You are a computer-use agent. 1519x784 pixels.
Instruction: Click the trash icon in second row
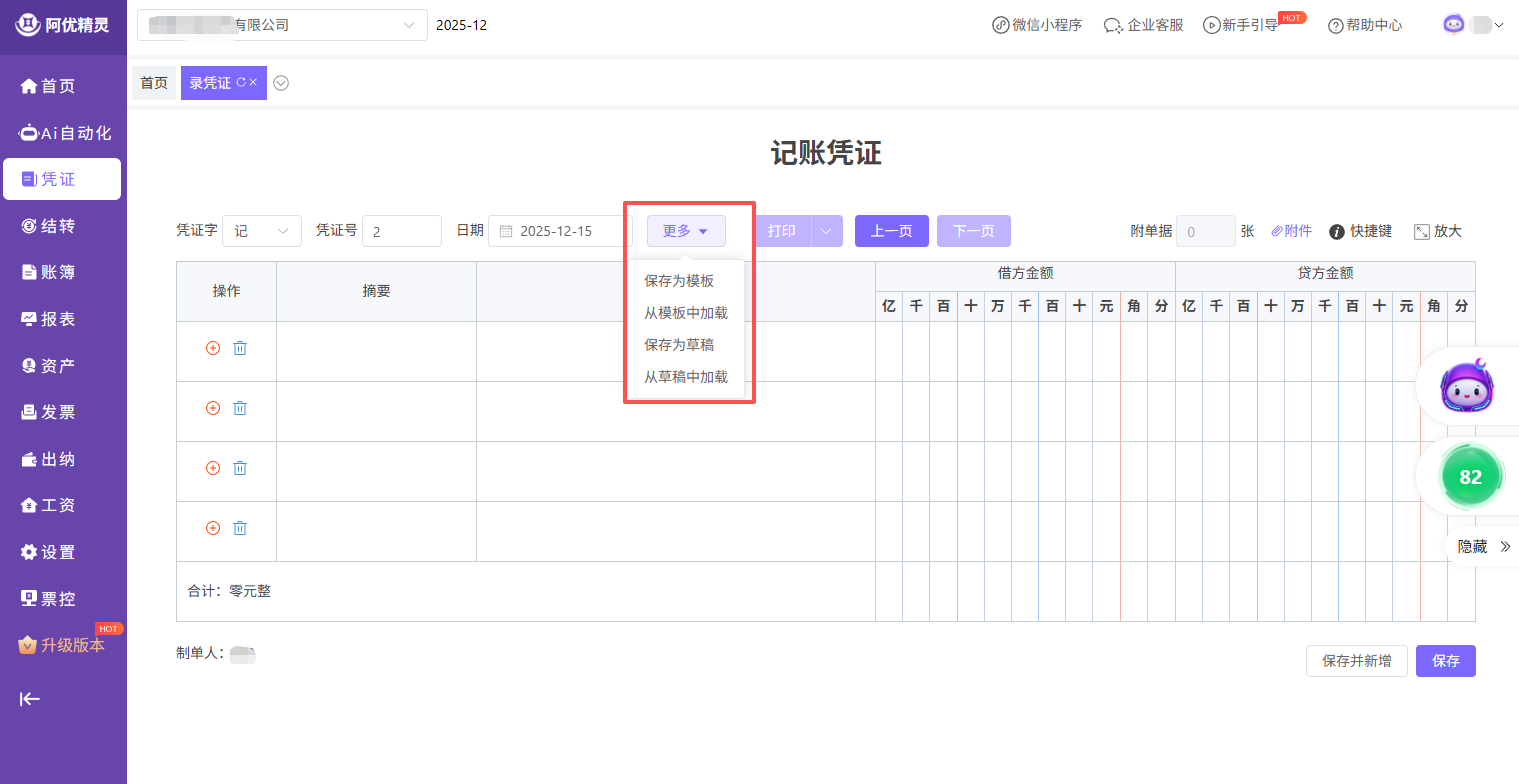click(x=240, y=408)
